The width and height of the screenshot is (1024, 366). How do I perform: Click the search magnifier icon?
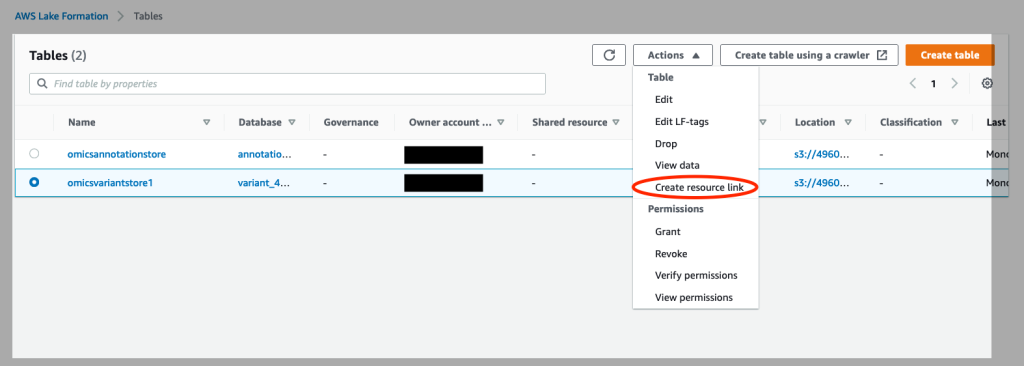[x=42, y=84]
